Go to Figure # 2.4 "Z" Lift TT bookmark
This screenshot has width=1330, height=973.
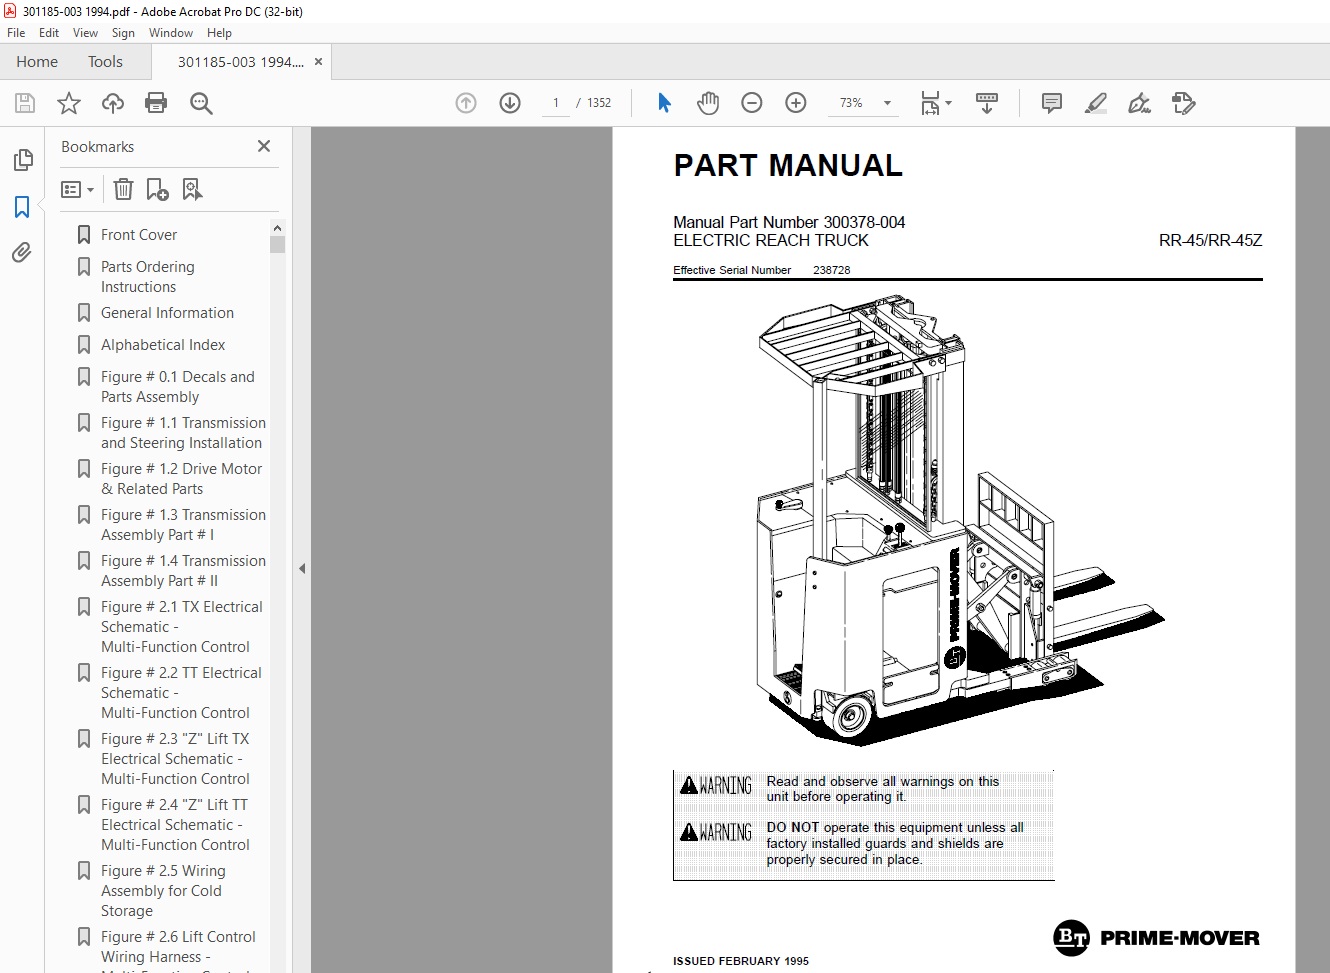coord(175,825)
